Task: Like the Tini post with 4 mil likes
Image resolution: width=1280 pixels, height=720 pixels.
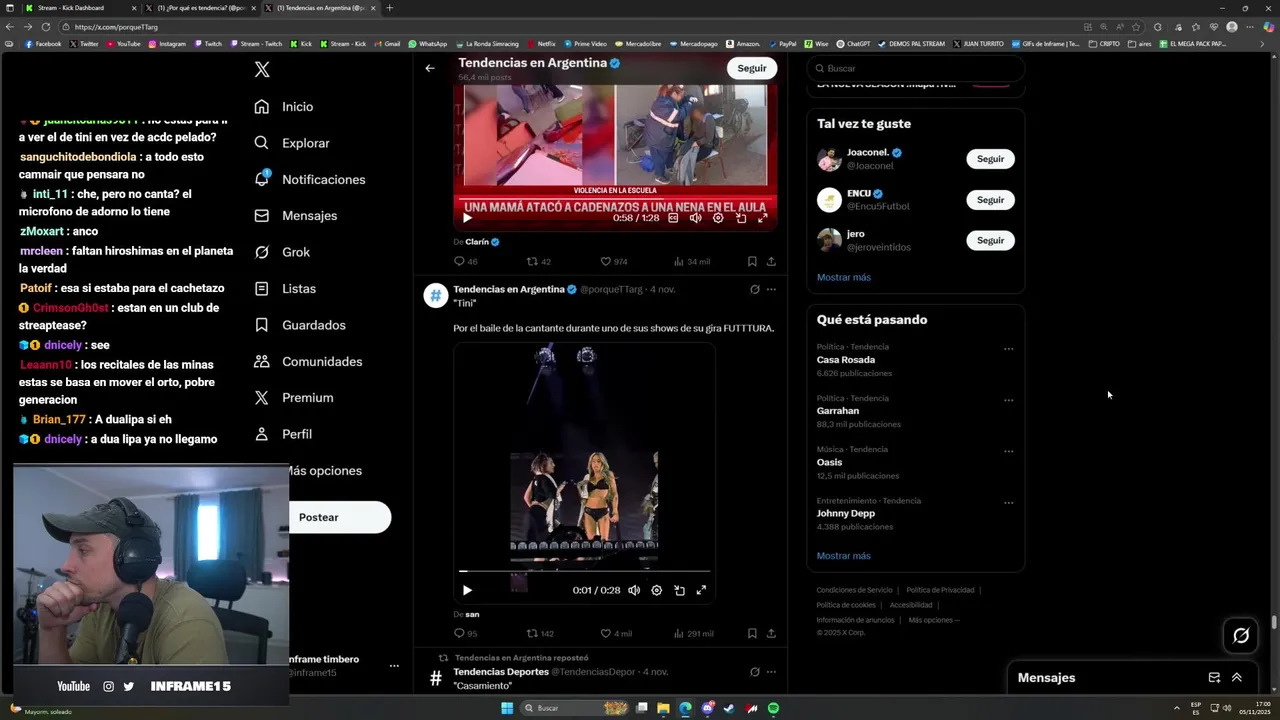Action: (616, 633)
